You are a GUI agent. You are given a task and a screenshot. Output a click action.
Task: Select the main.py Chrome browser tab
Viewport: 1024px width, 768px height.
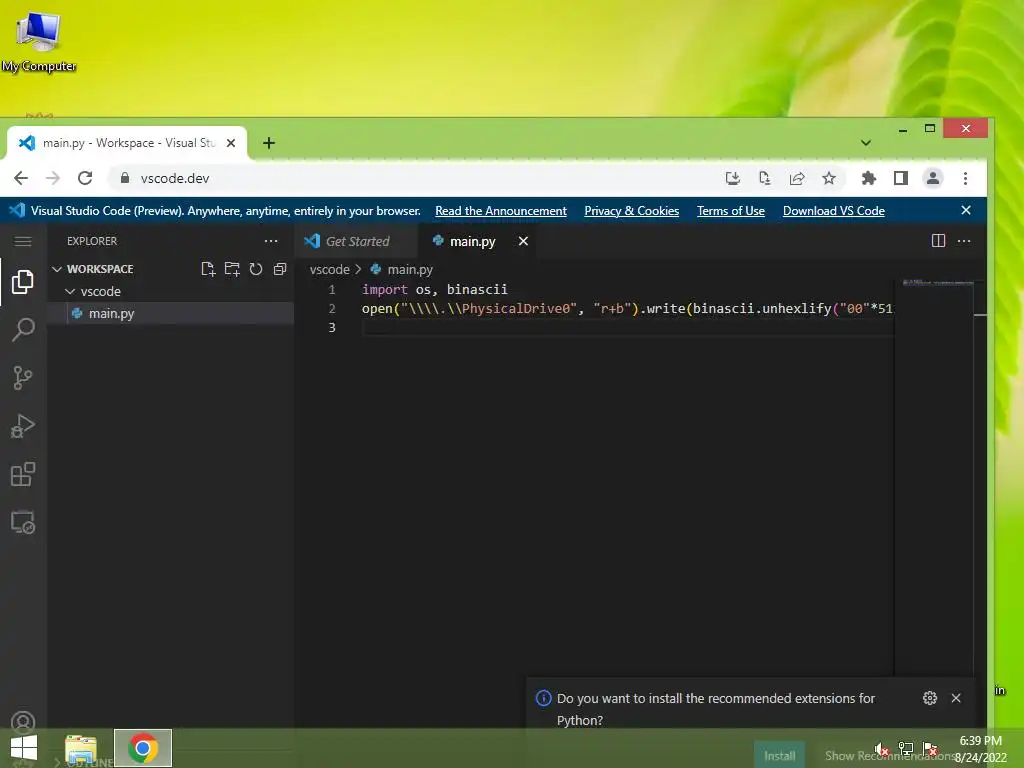click(127, 143)
